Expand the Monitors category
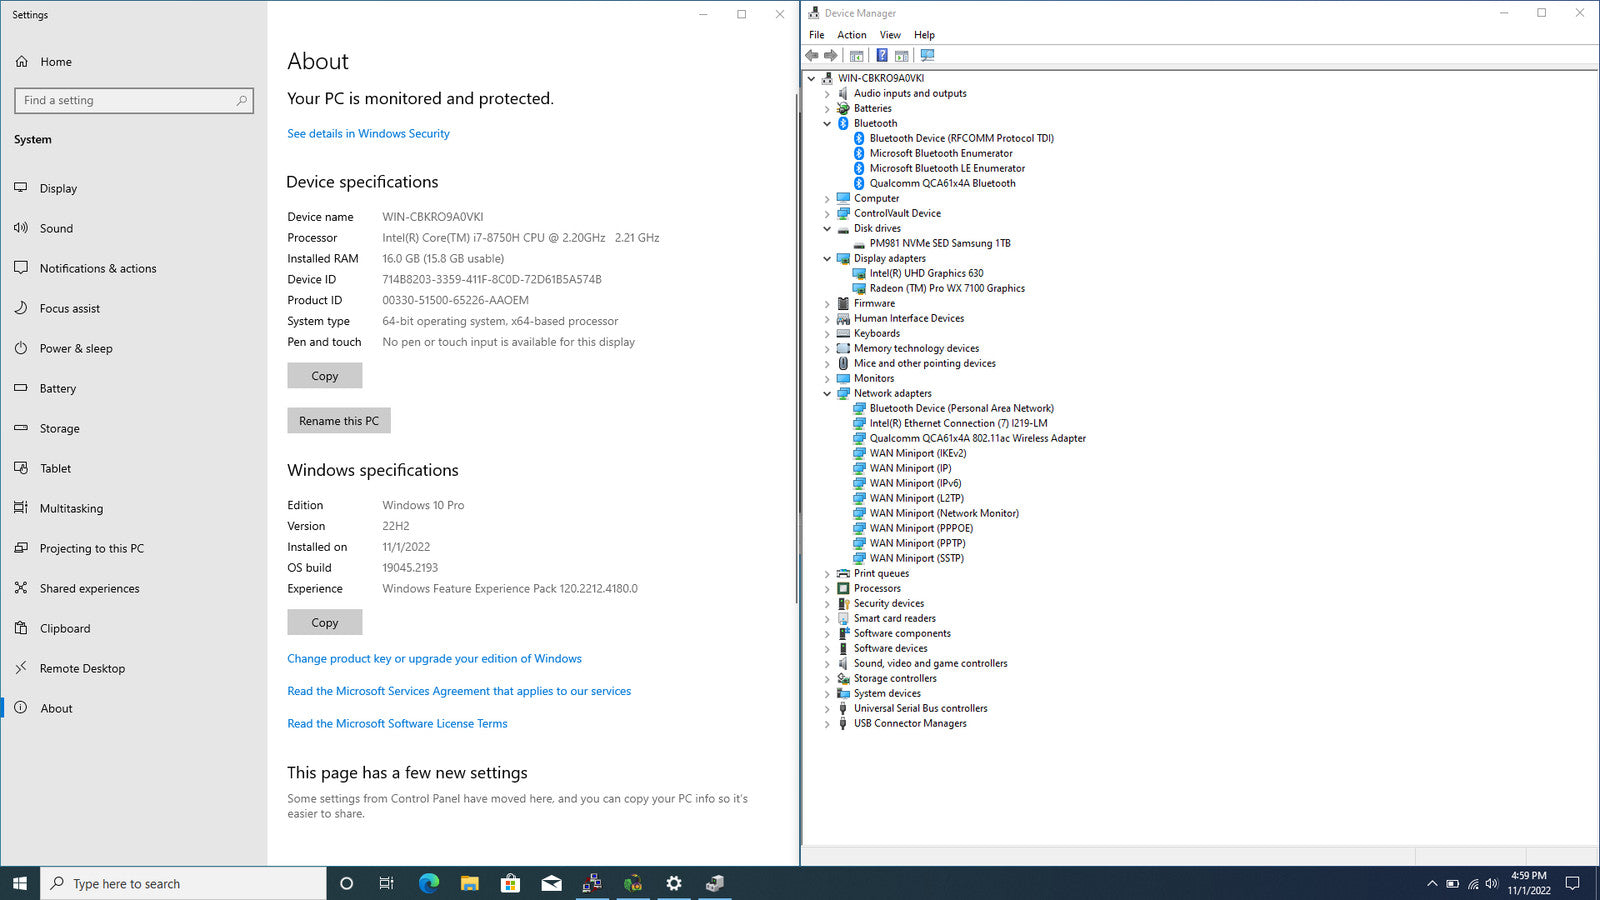Image resolution: width=1600 pixels, height=900 pixels. point(827,379)
